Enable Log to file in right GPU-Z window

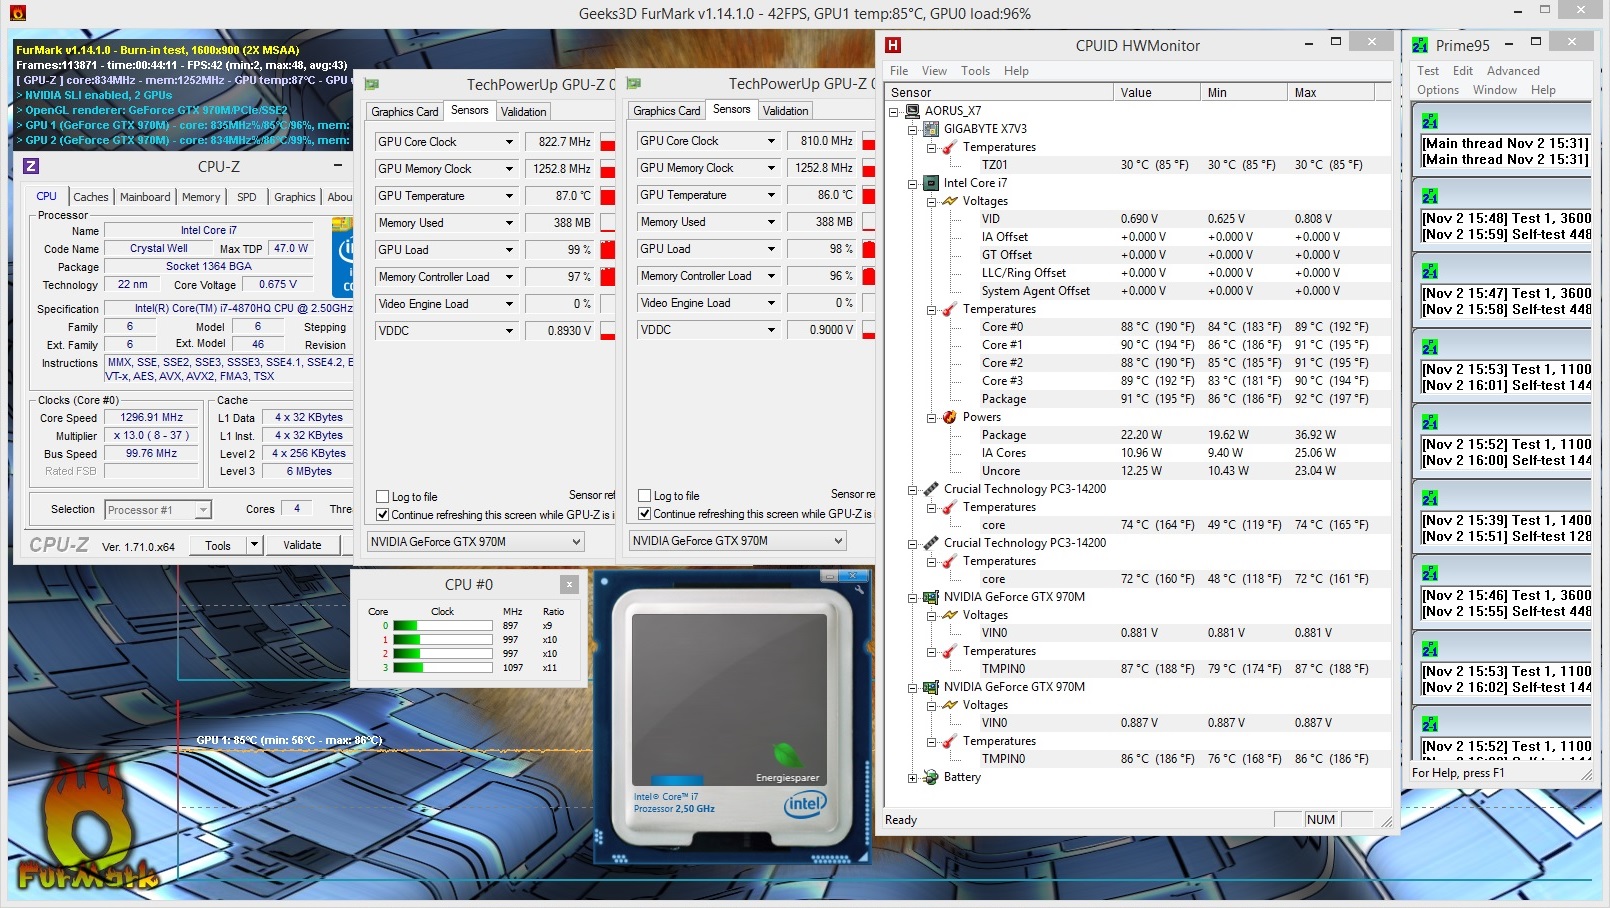[644, 496]
